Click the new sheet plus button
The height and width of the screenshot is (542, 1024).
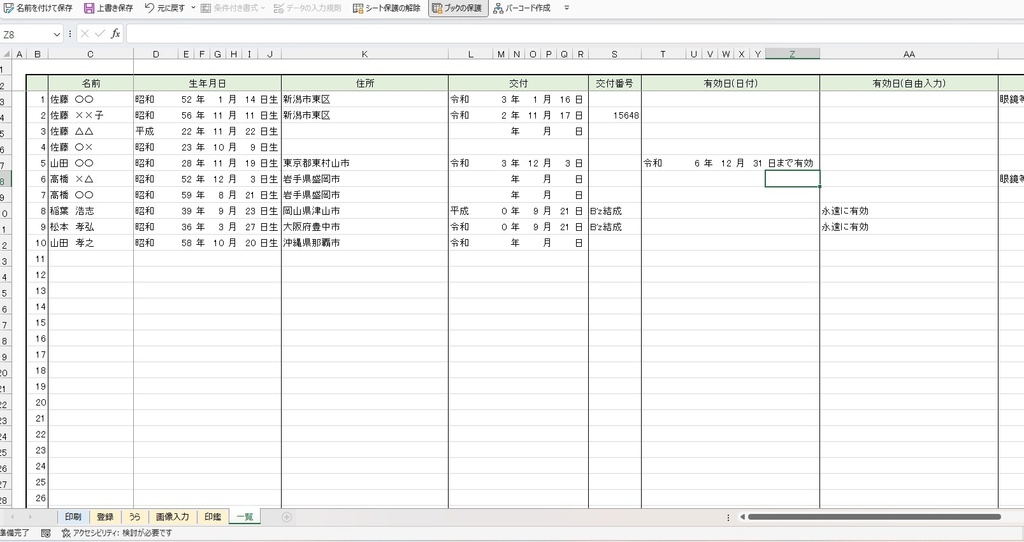pos(286,517)
